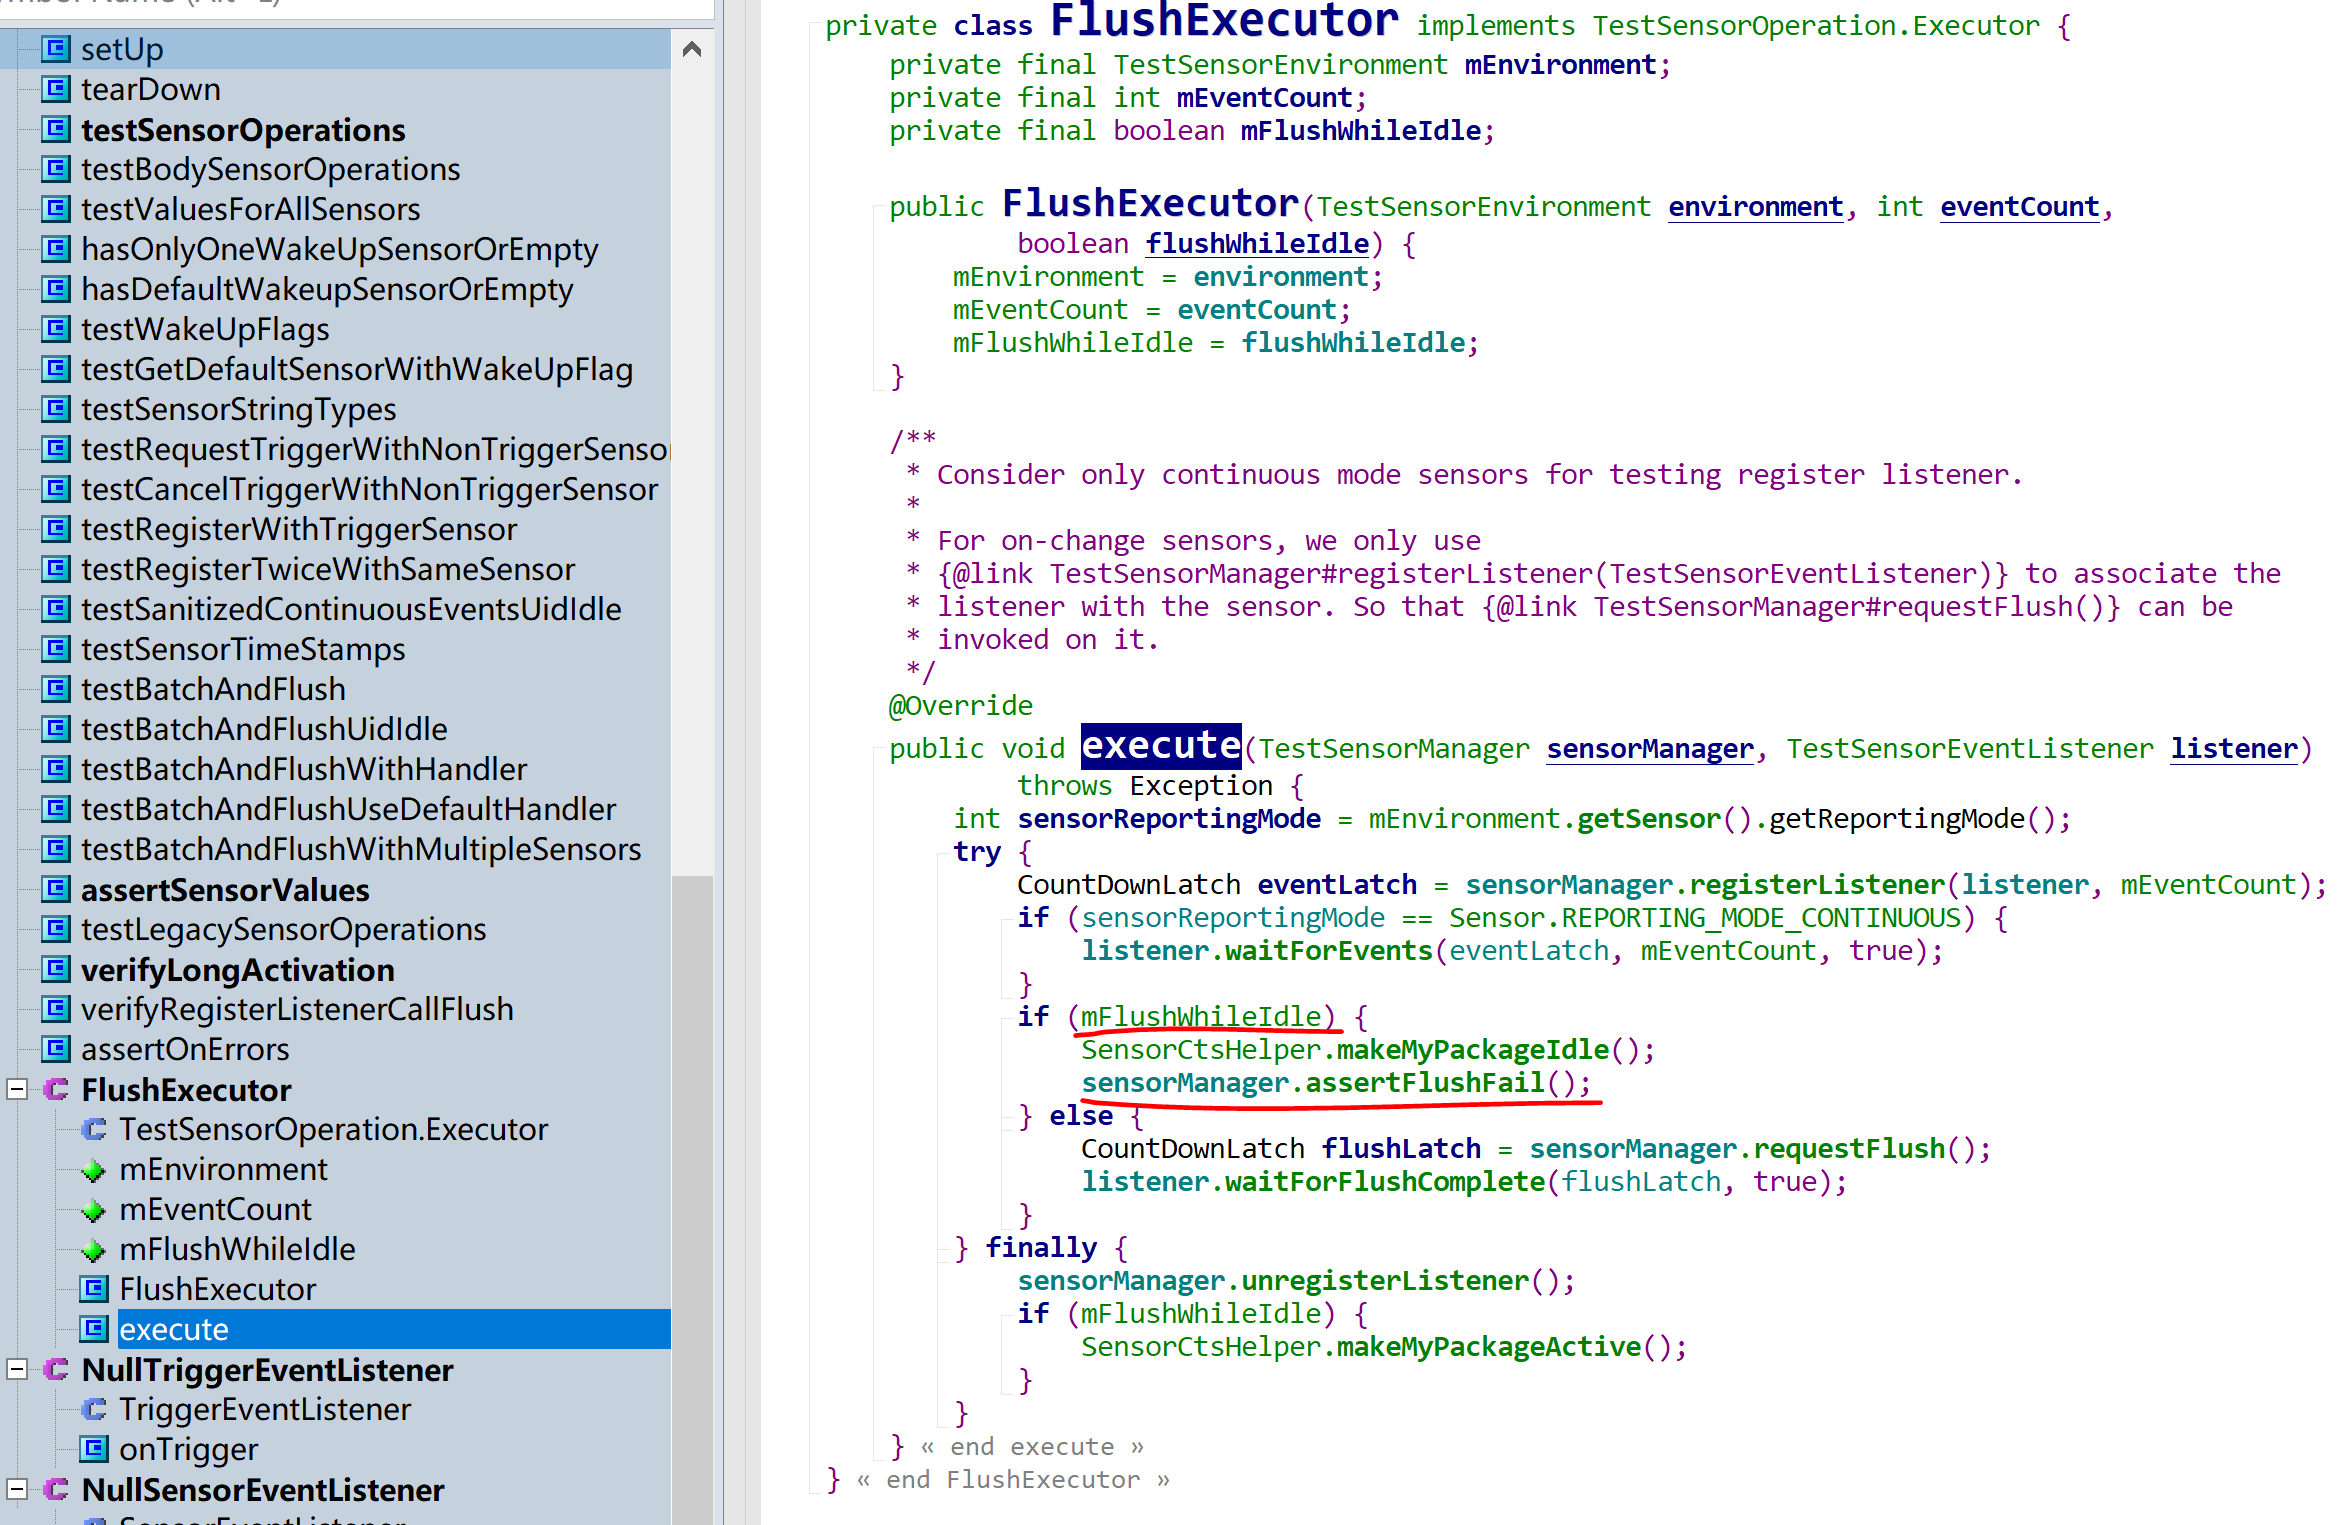The image size is (2349, 1525).
Task: Click the NullTriggerEventListener class icon
Action: [x=56, y=1369]
